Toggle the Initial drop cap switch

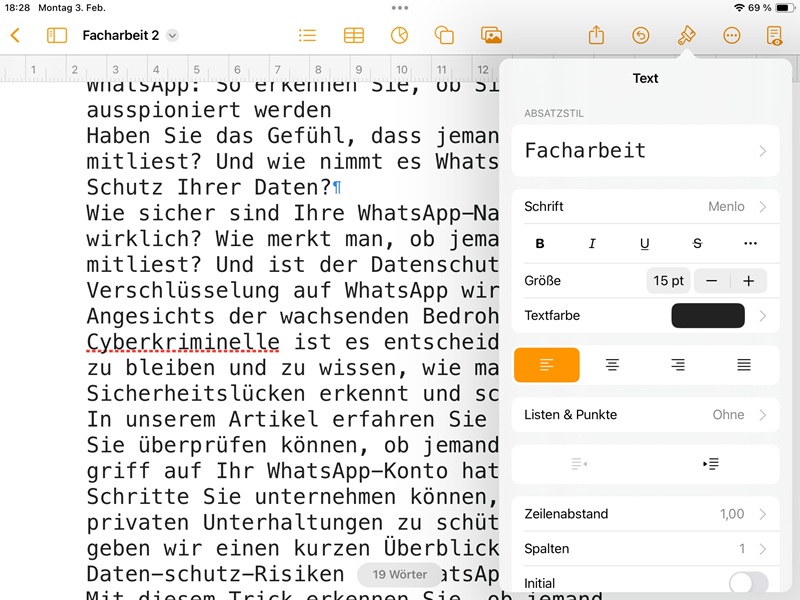[748, 583]
